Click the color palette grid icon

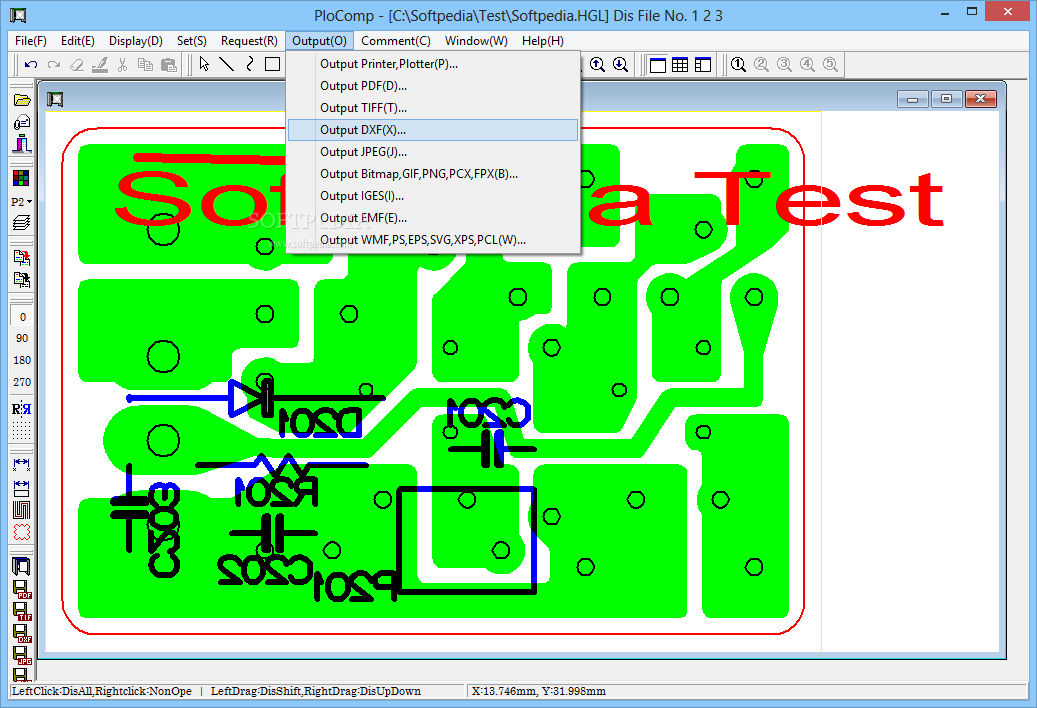[x=21, y=178]
